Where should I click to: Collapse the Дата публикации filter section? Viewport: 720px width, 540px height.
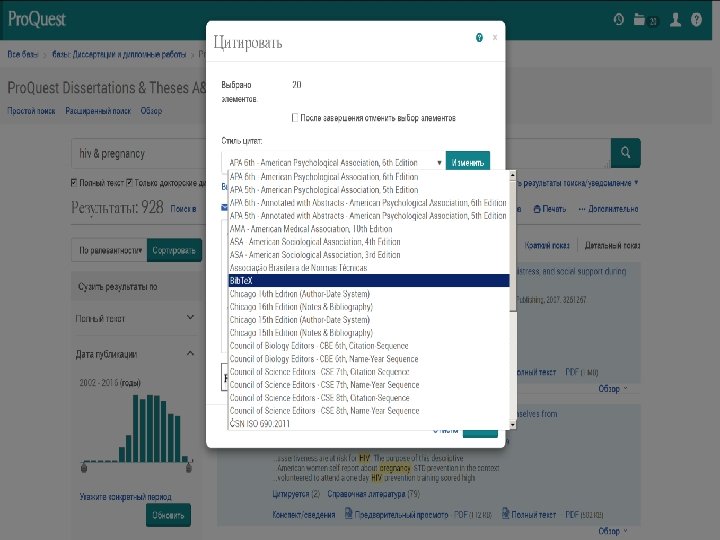(x=191, y=353)
